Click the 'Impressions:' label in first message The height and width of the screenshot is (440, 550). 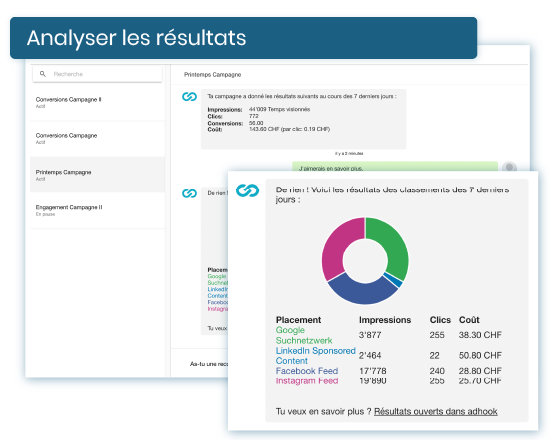(225, 109)
